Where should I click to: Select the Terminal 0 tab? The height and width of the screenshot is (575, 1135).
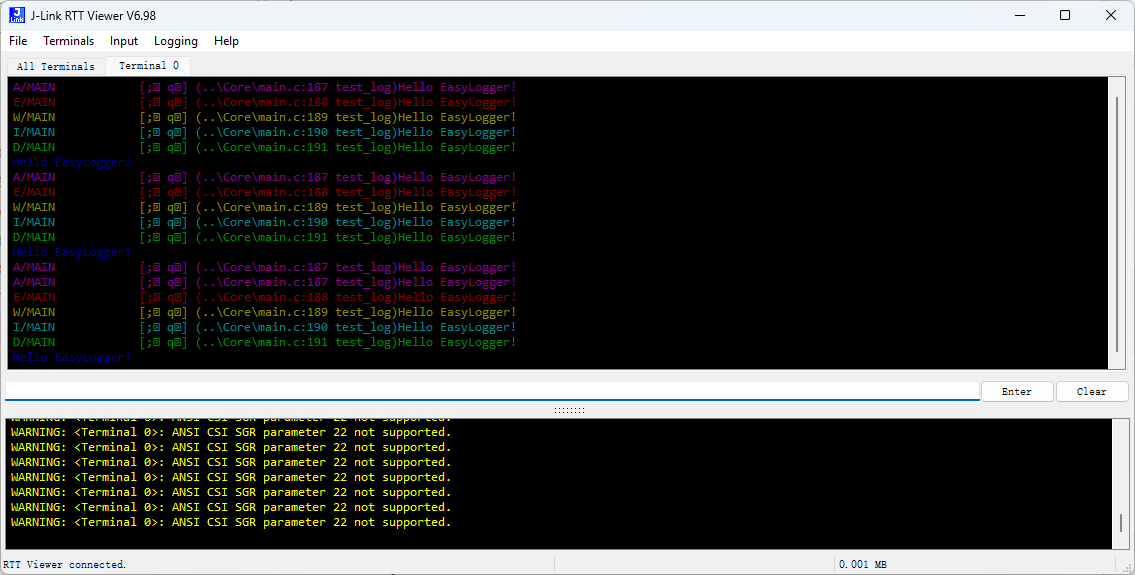[149, 66]
